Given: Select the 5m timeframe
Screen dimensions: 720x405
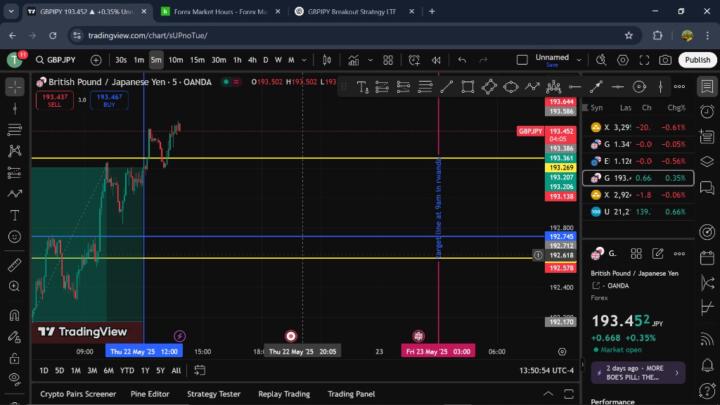Looking at the screenshot, I should tap(156, 60).
